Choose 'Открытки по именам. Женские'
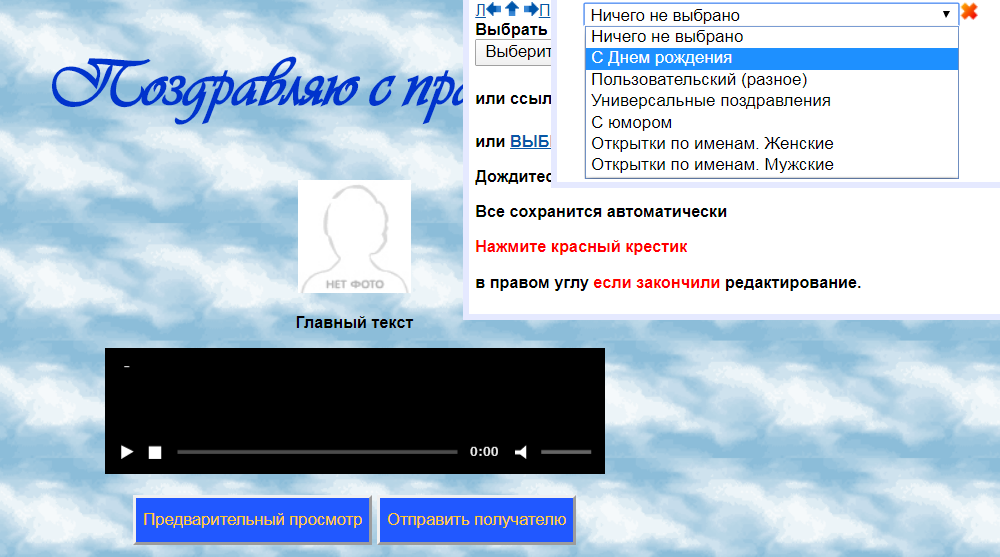The width and height of the screenshot is (1000, 557). tap(712, 143)
